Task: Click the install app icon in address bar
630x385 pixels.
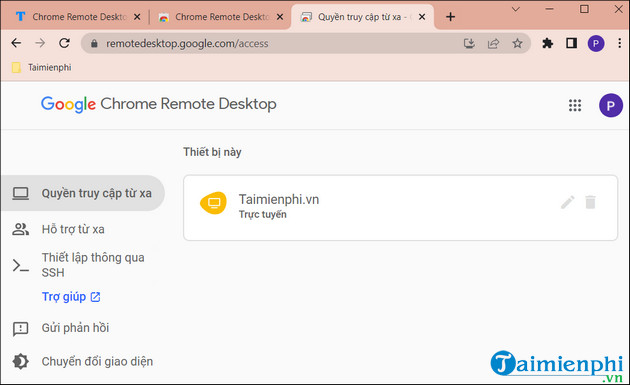Action: click(x=469, y=43)
